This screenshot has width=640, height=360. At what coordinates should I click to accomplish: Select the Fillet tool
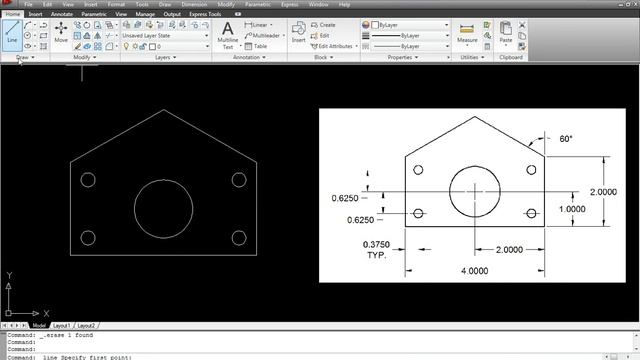click(x=109, y=47)
